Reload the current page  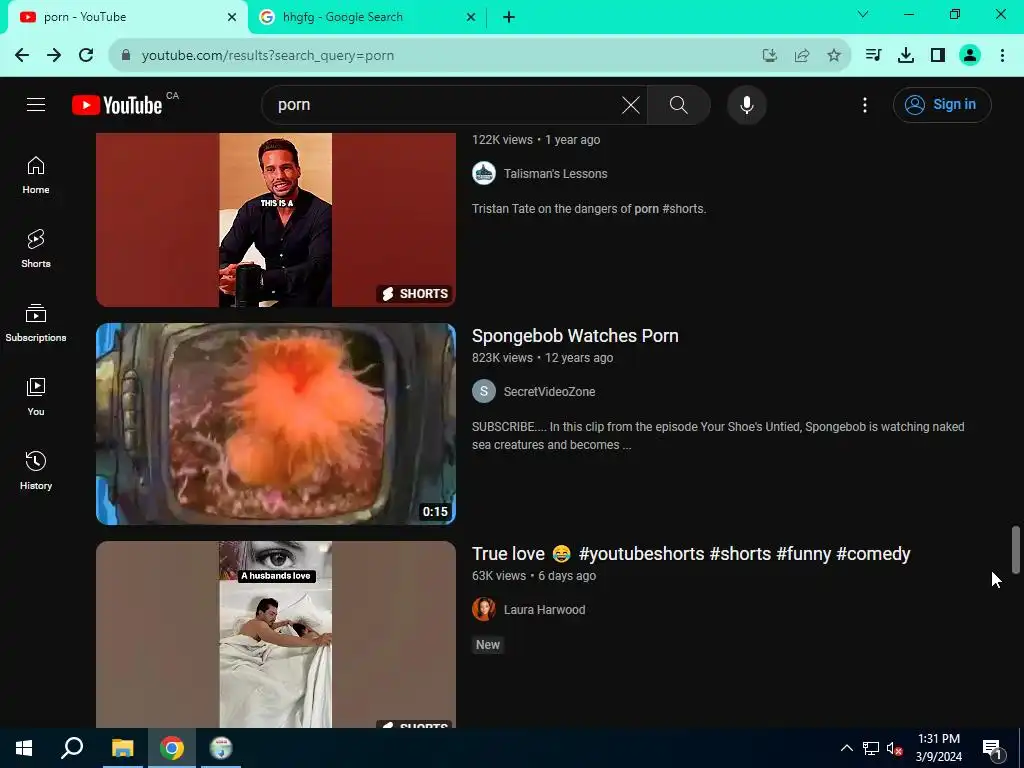pos(86,56)
